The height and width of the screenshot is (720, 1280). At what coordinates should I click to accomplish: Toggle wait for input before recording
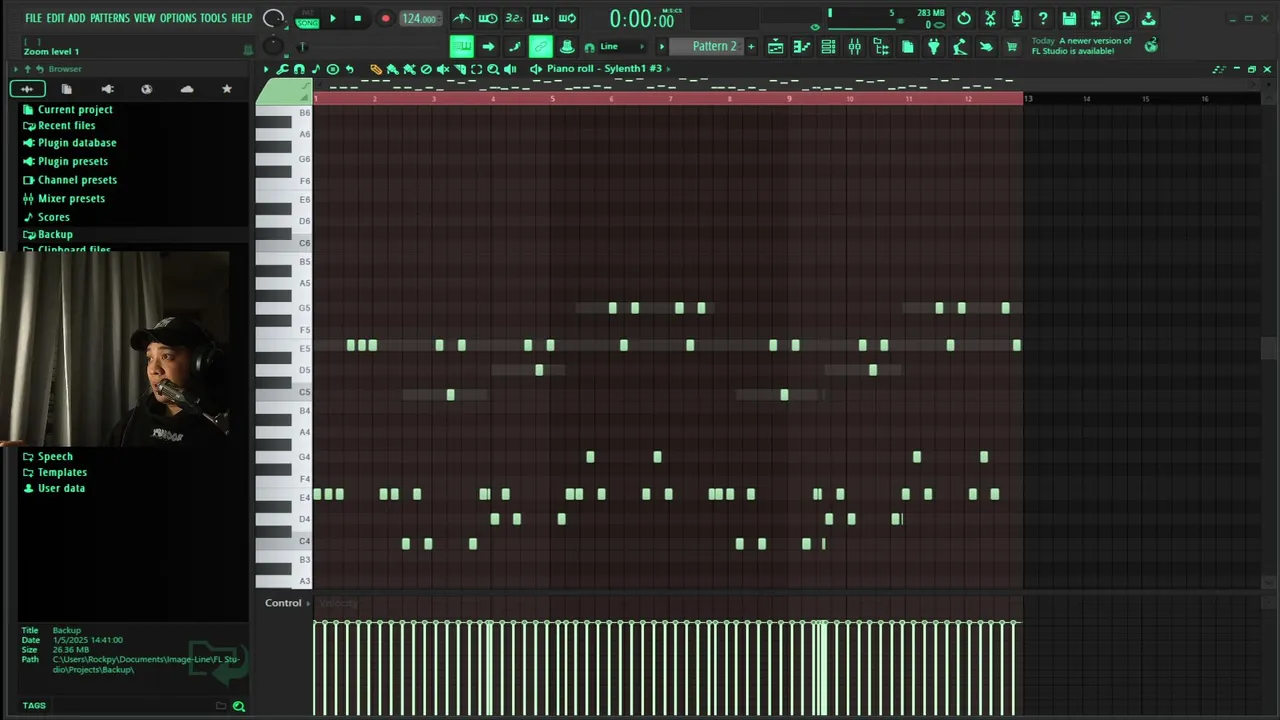488,18
